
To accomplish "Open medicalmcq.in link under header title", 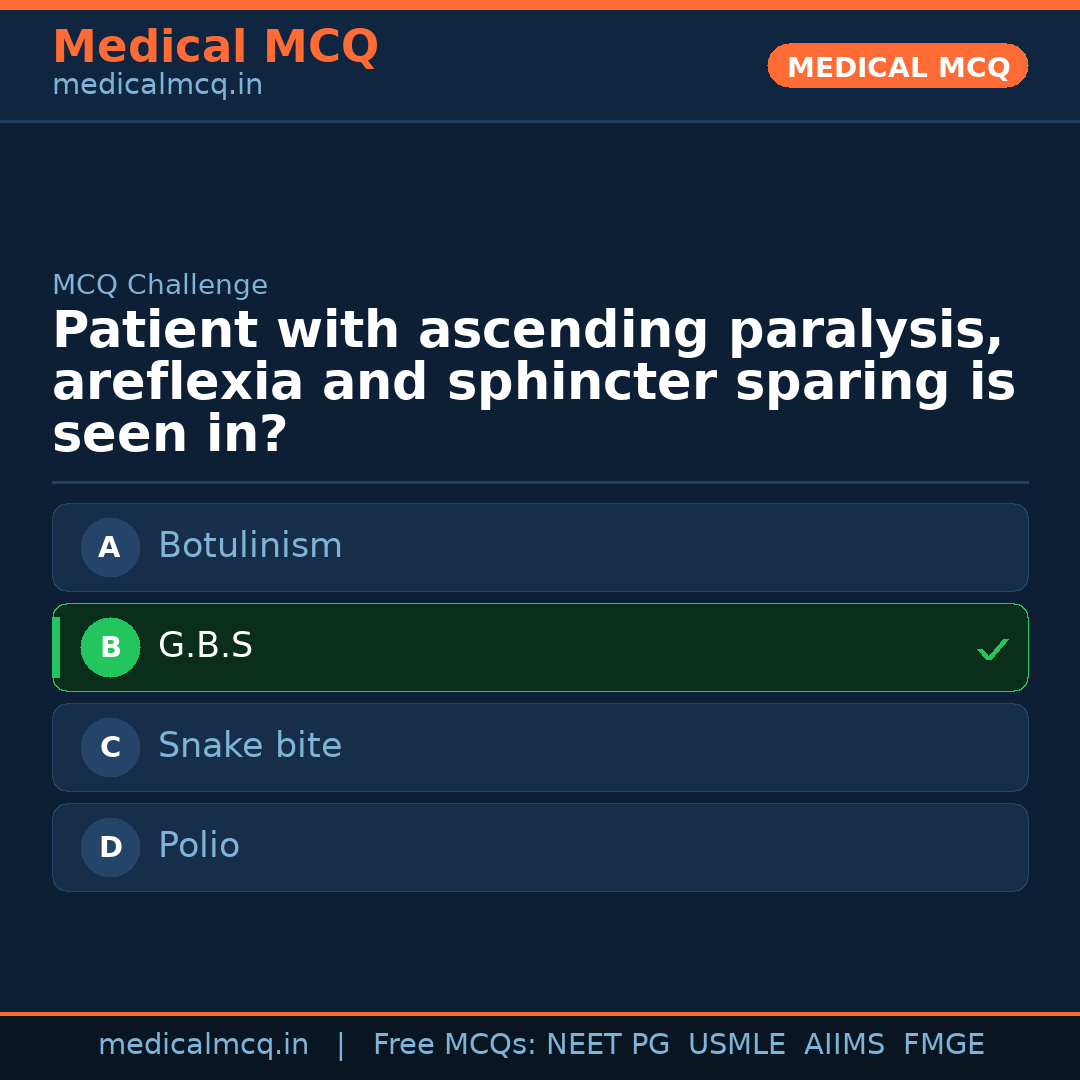I will coord(157,86).
